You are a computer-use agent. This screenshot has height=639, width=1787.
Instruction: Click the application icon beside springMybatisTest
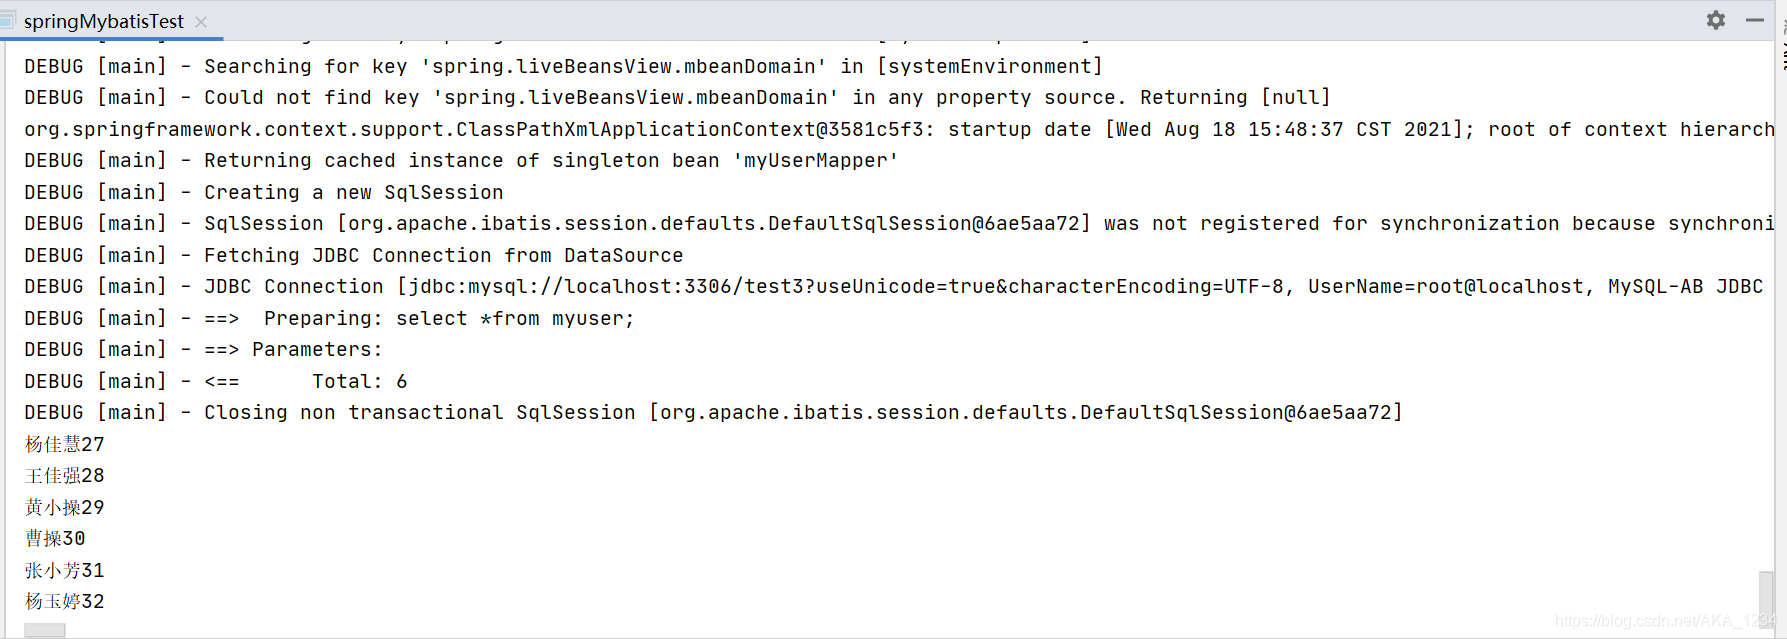click(8, 21)
